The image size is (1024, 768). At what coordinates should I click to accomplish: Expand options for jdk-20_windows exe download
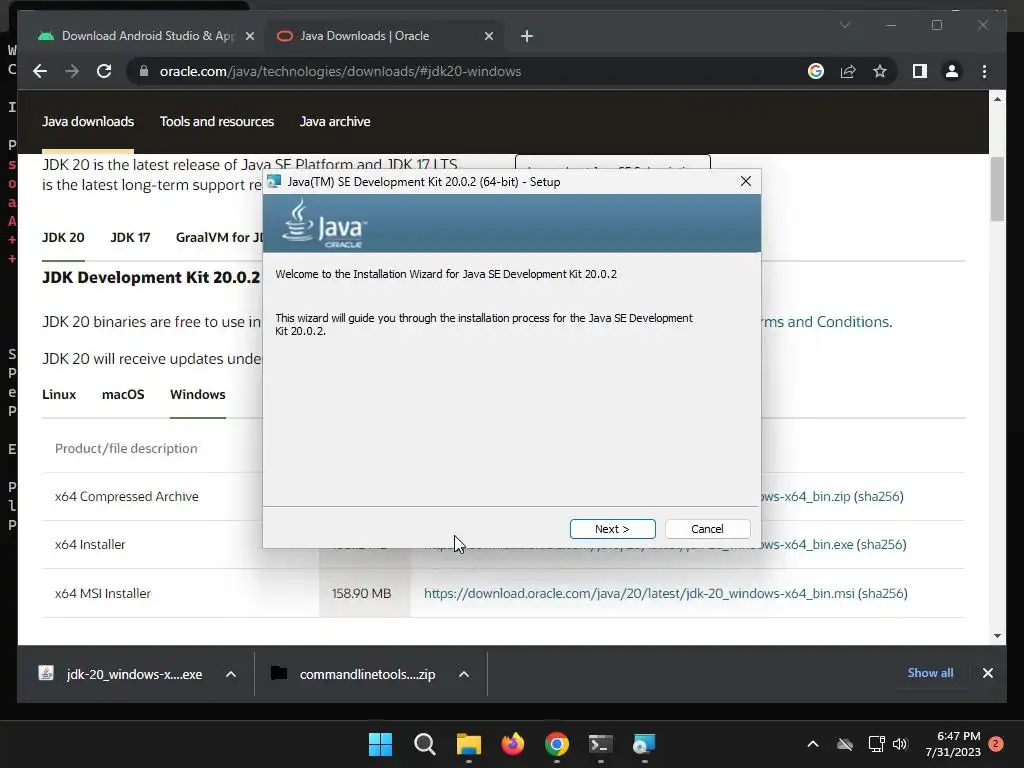point(231,674)
